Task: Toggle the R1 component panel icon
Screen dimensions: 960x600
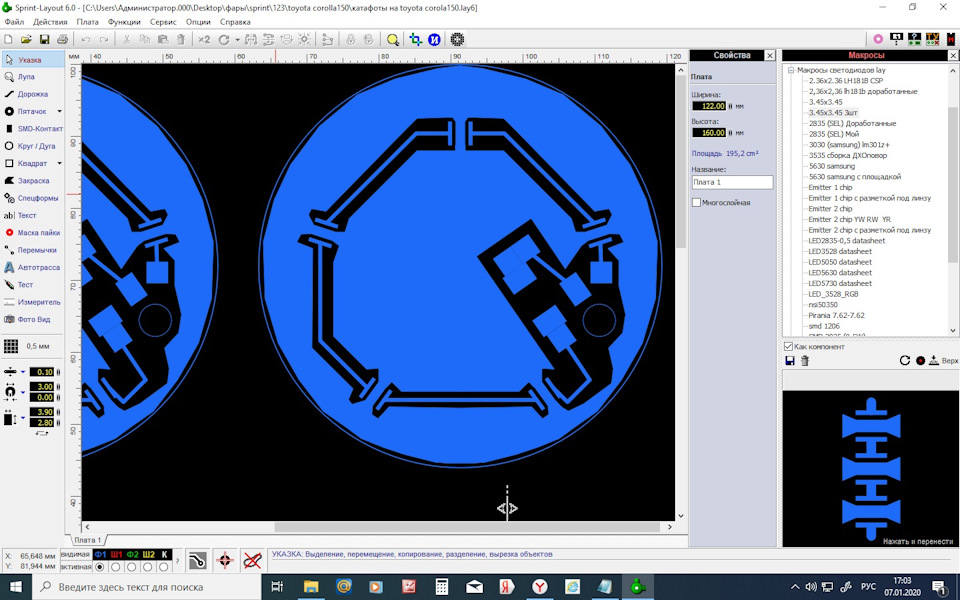Action: [x=896, y=39]
